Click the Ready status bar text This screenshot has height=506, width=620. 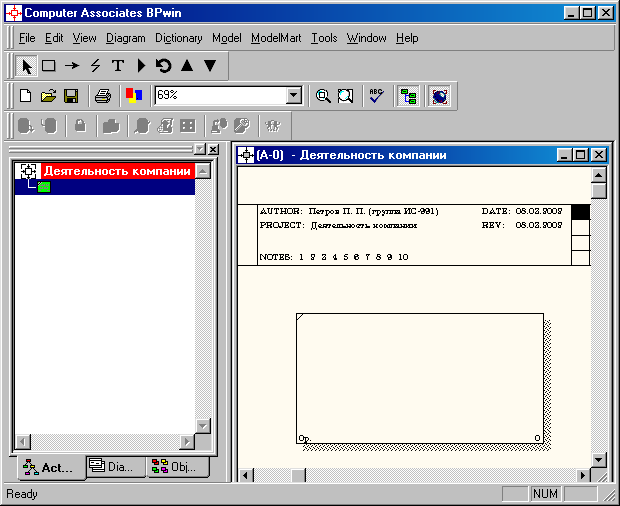tap(22, 494)
